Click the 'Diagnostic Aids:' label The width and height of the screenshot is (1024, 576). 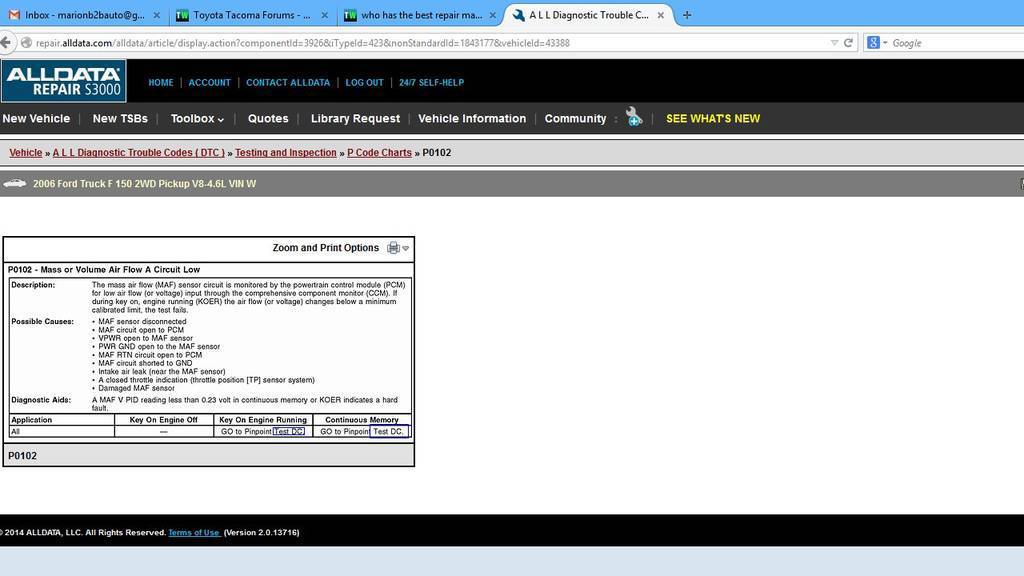(41, 400)
